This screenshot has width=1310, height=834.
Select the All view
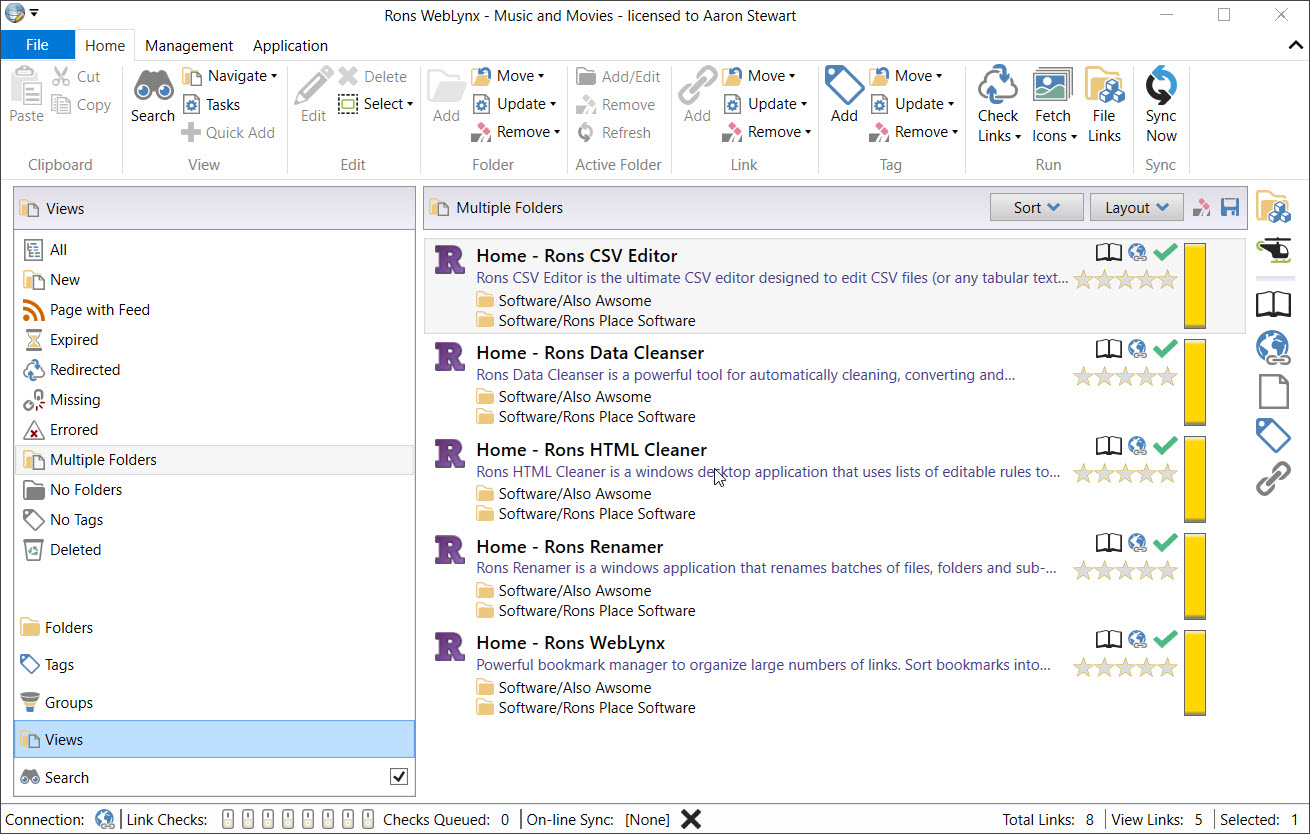click(214, 250)
